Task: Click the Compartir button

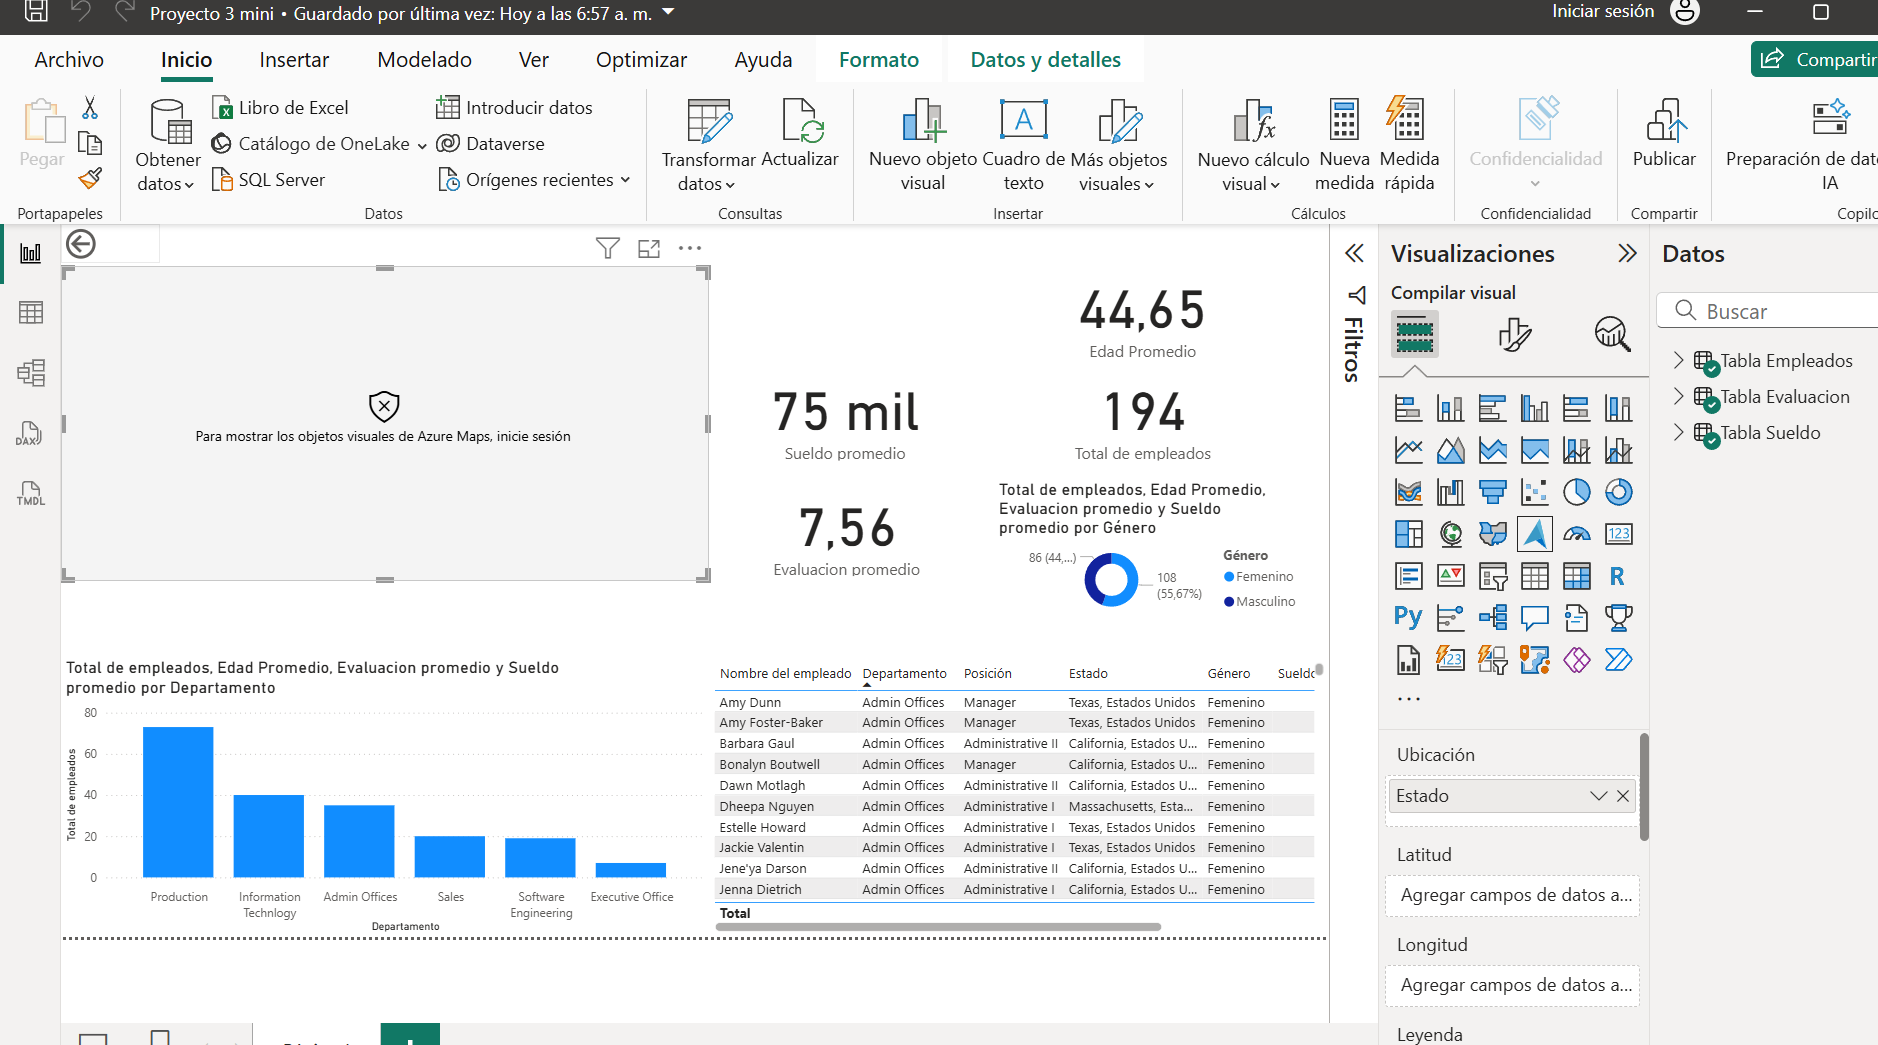Action: coord(1816,60)
